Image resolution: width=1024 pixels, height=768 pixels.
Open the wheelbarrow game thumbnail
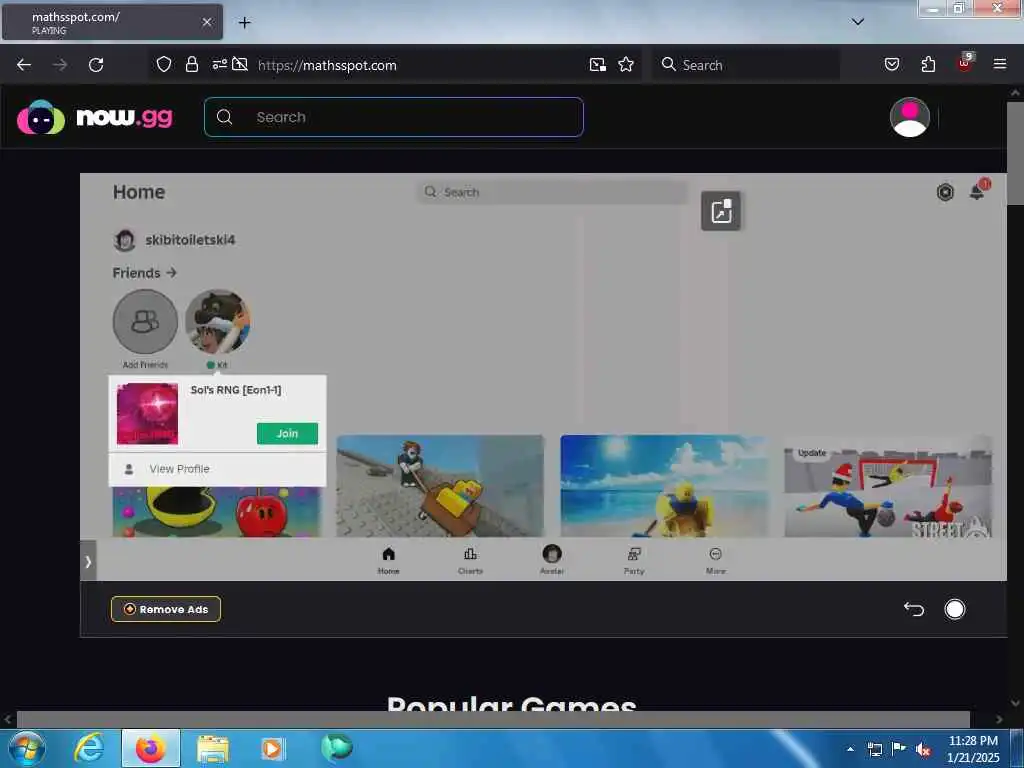click(x=440, y=486)
